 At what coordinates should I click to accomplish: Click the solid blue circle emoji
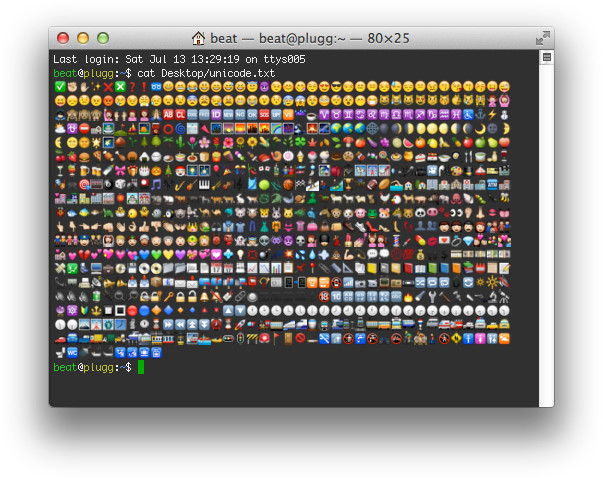pos(144,310)
